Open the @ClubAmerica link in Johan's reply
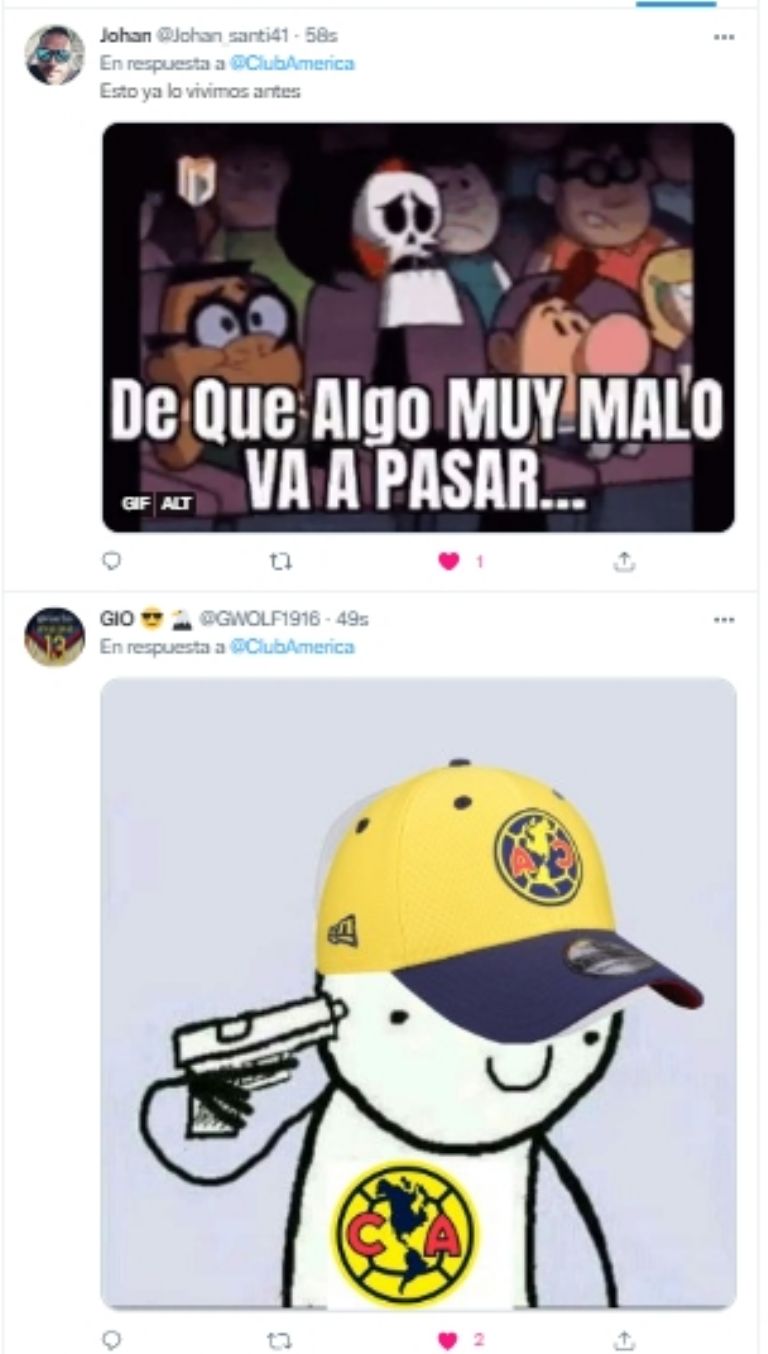 point(292,63)
